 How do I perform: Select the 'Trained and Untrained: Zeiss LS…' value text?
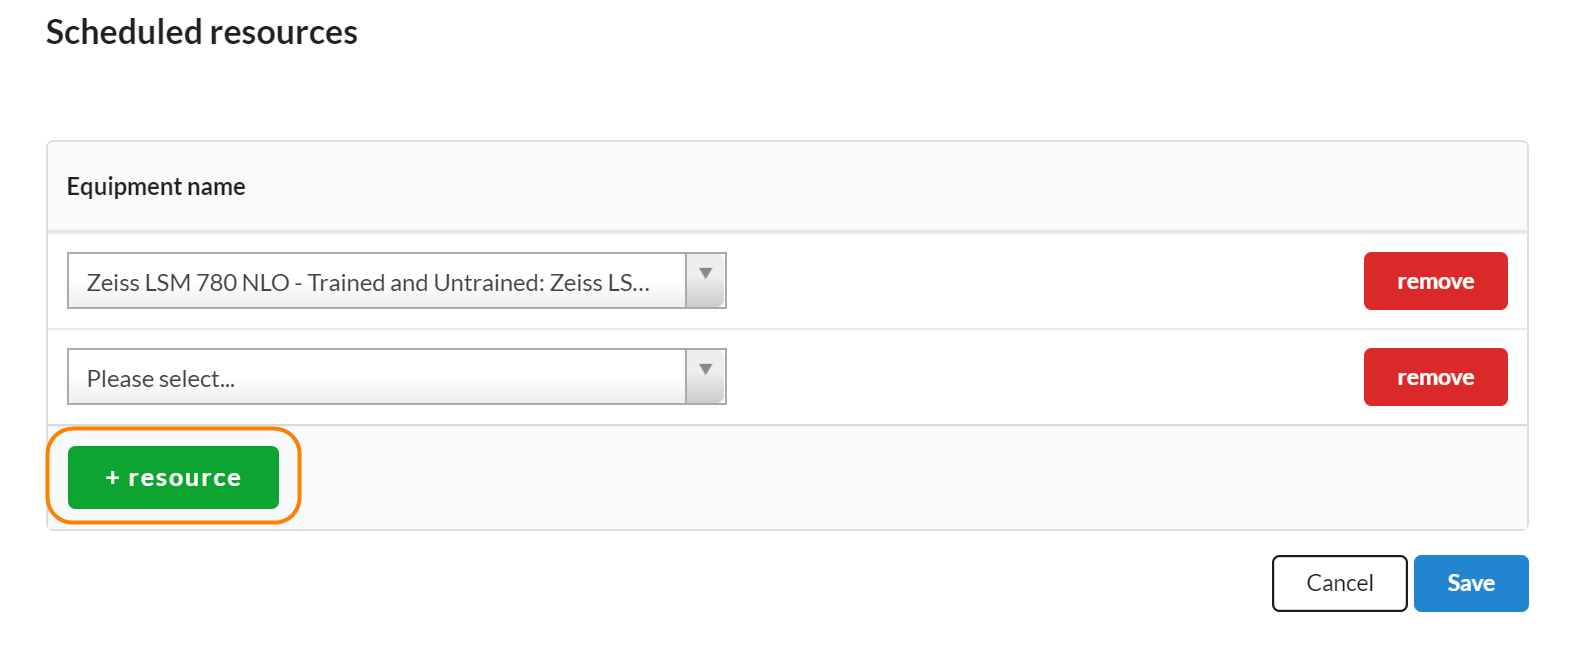(478, 283)
